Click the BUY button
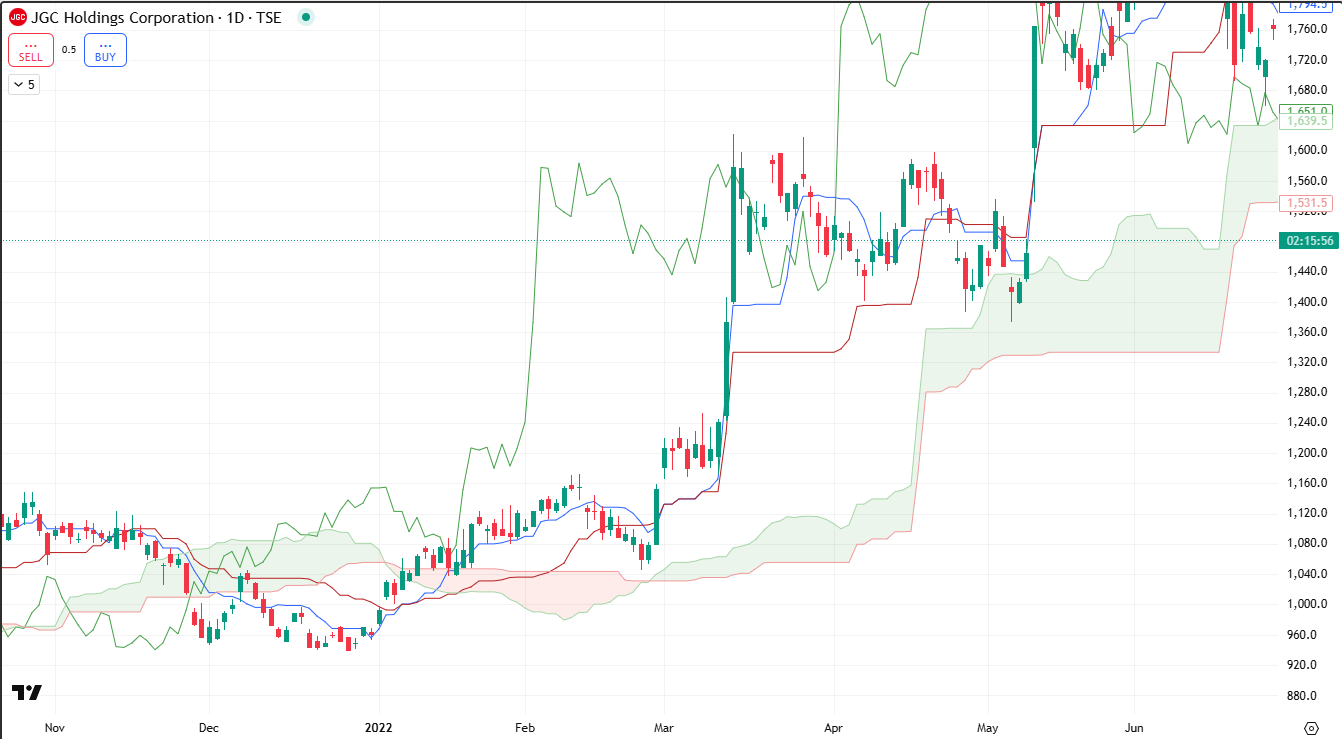The image size is (1342, 739). click(105, 50)
